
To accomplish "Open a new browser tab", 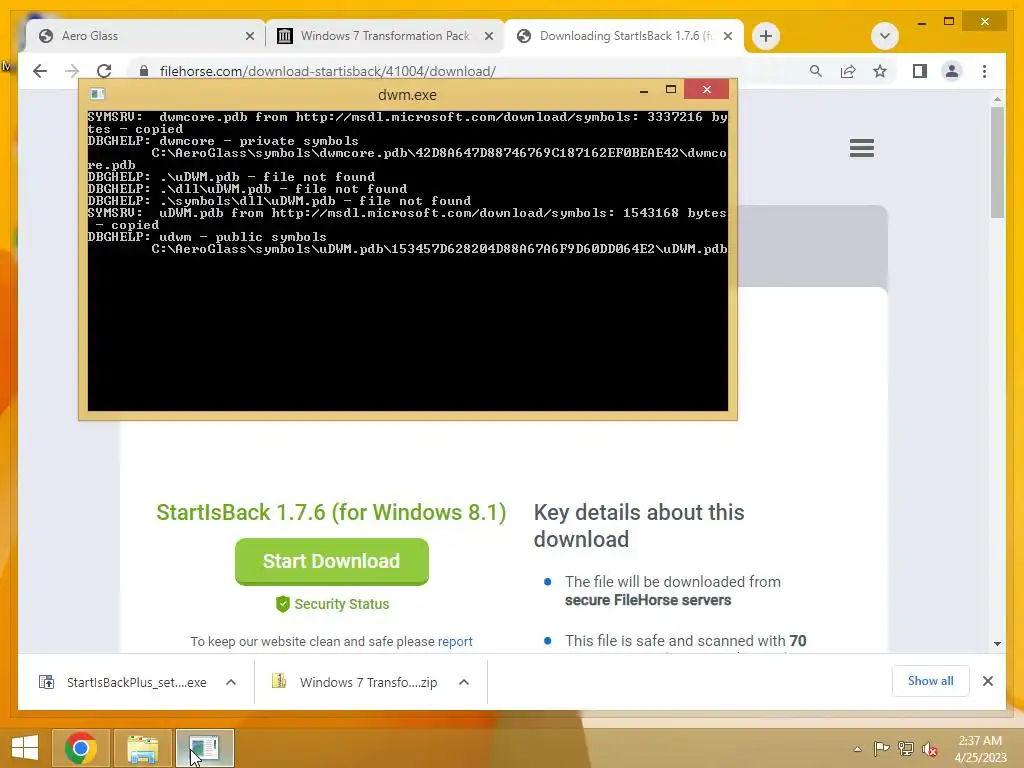I will point(766,36).
